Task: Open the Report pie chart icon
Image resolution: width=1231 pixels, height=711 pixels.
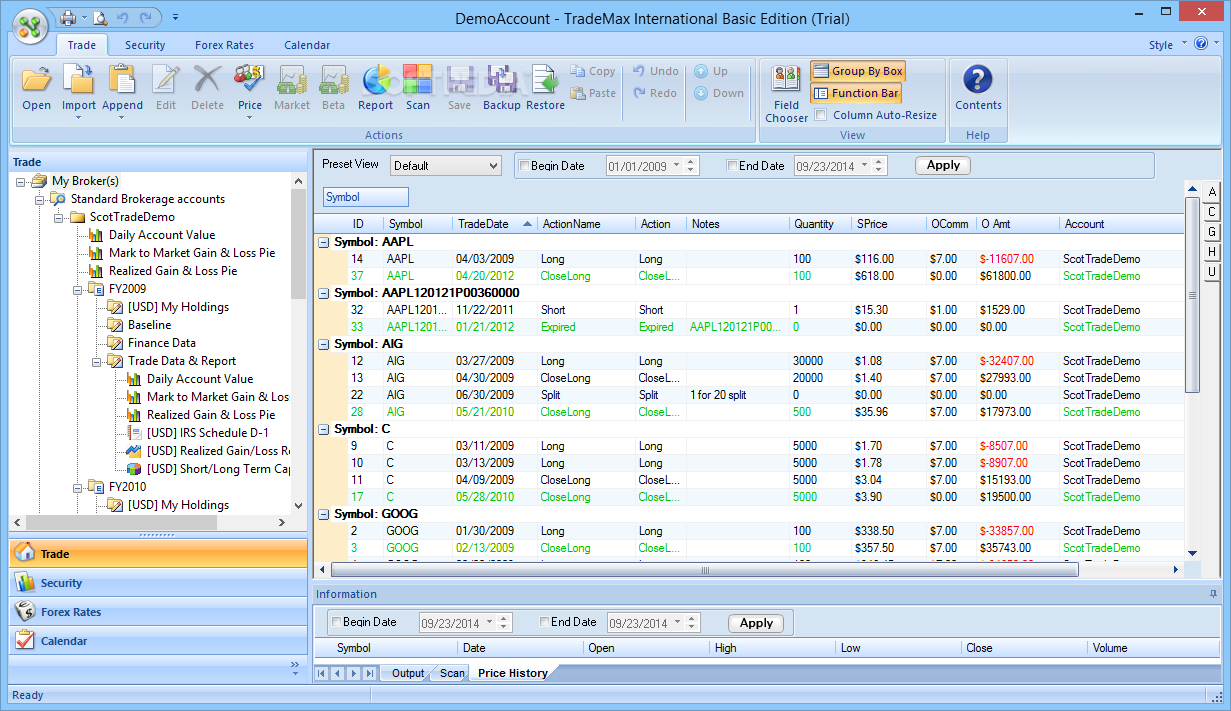Action: [x=375, y=79]
